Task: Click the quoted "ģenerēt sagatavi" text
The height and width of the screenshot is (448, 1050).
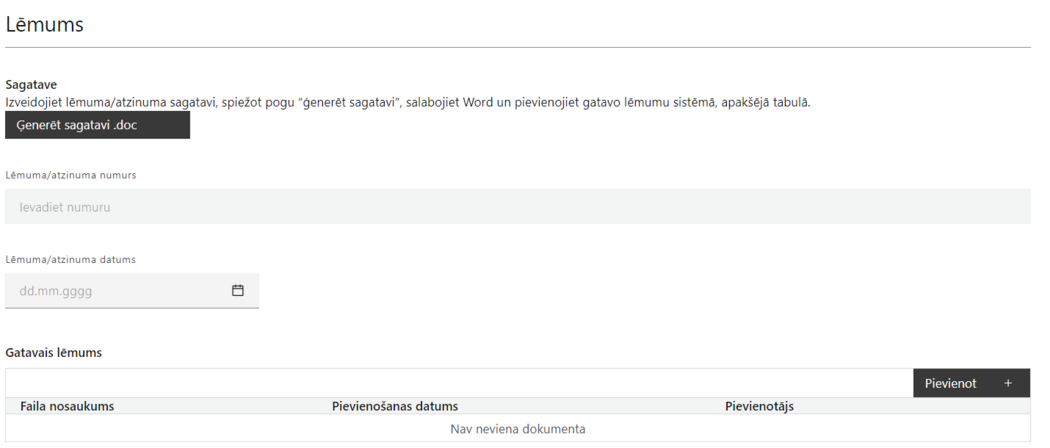Action: 348,103
